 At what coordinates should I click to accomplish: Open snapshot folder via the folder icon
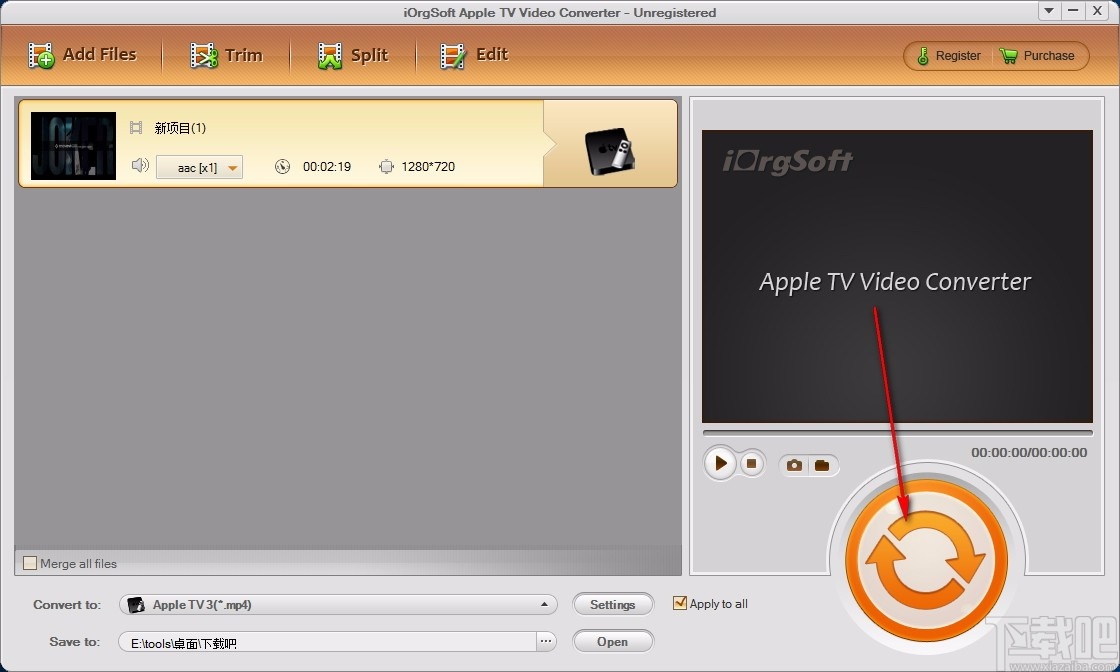[822, 464]
